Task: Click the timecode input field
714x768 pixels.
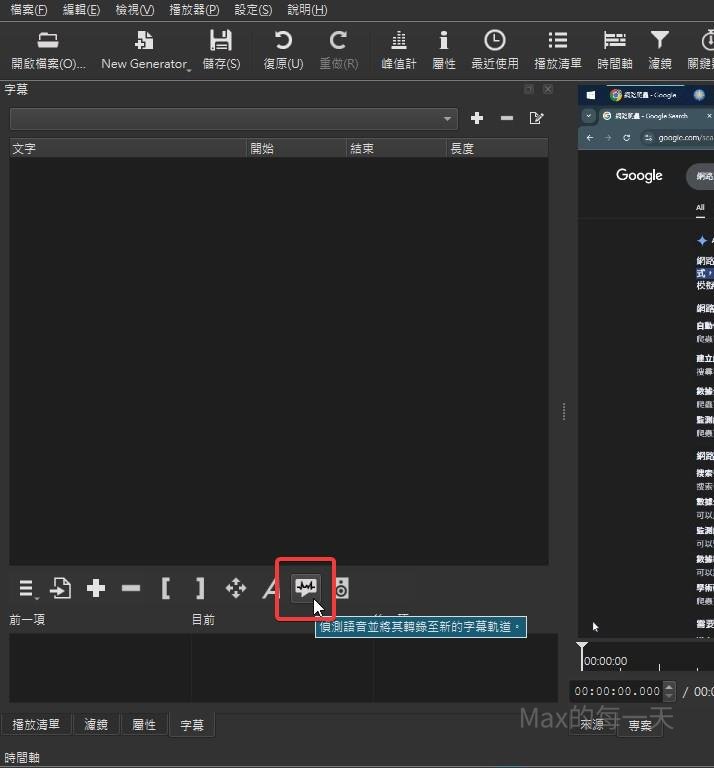Action: point(620,691)
